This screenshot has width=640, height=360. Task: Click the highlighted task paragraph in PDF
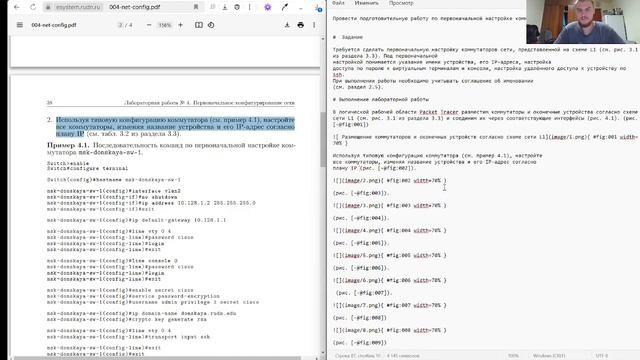pyautogui.click(x=175, y=127)
